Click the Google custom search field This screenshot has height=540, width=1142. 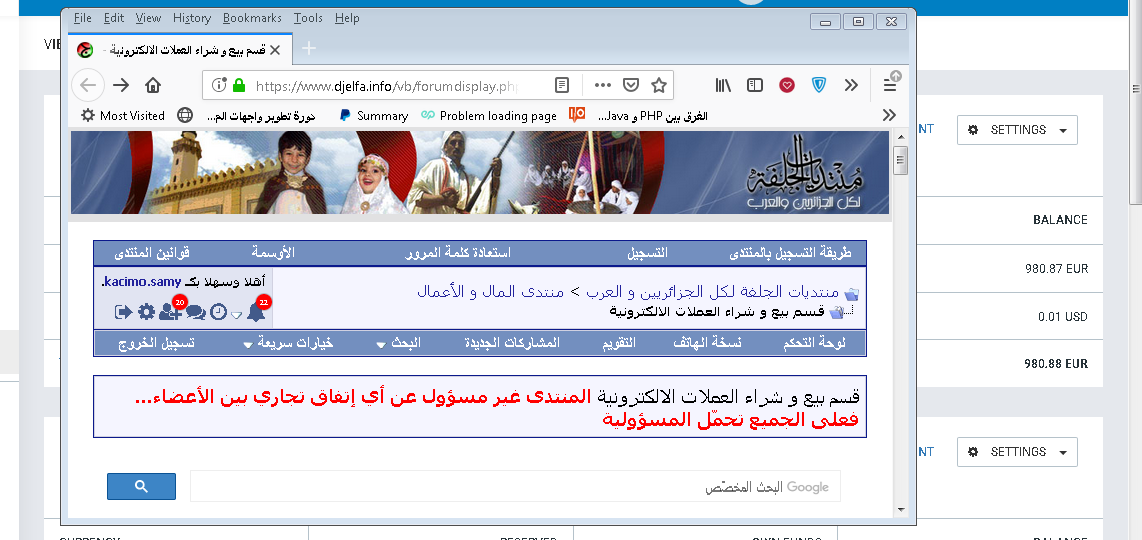[515, 487]
